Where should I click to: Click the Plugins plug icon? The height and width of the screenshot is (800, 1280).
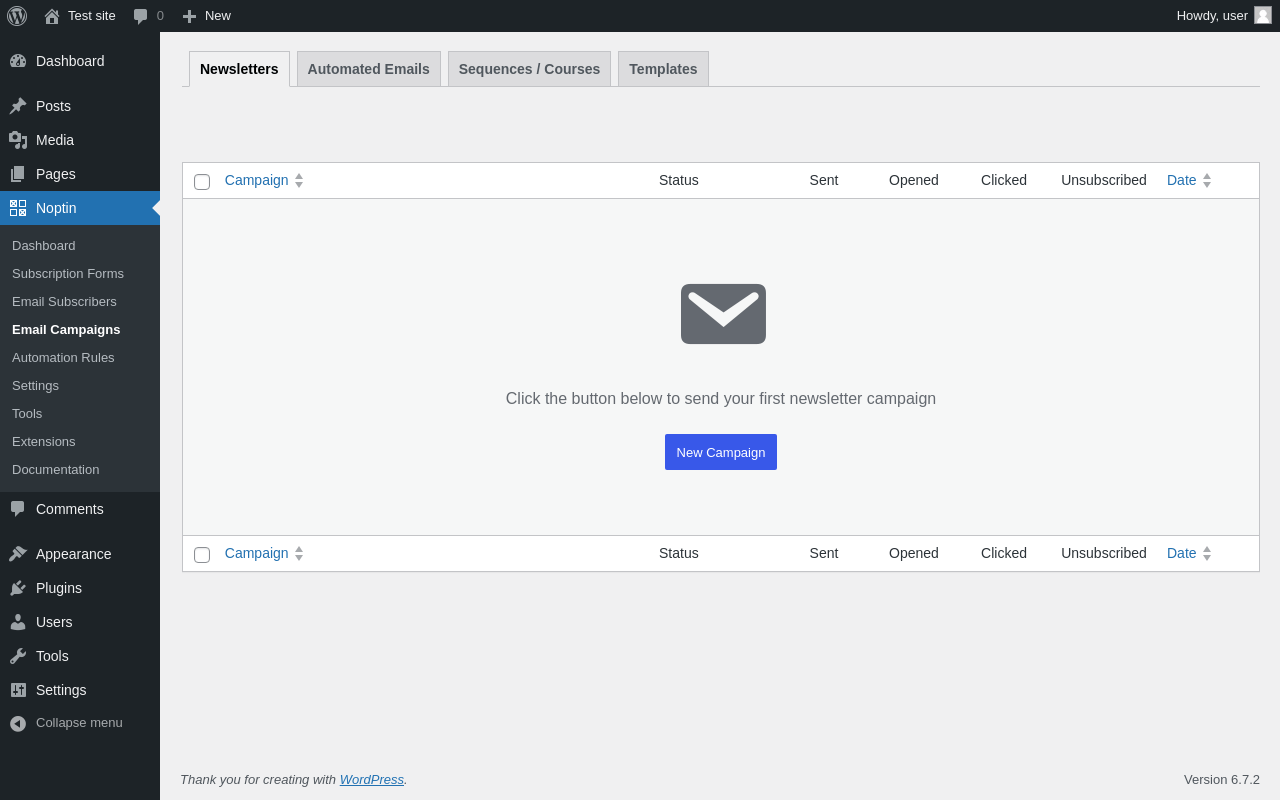(18, 588)
